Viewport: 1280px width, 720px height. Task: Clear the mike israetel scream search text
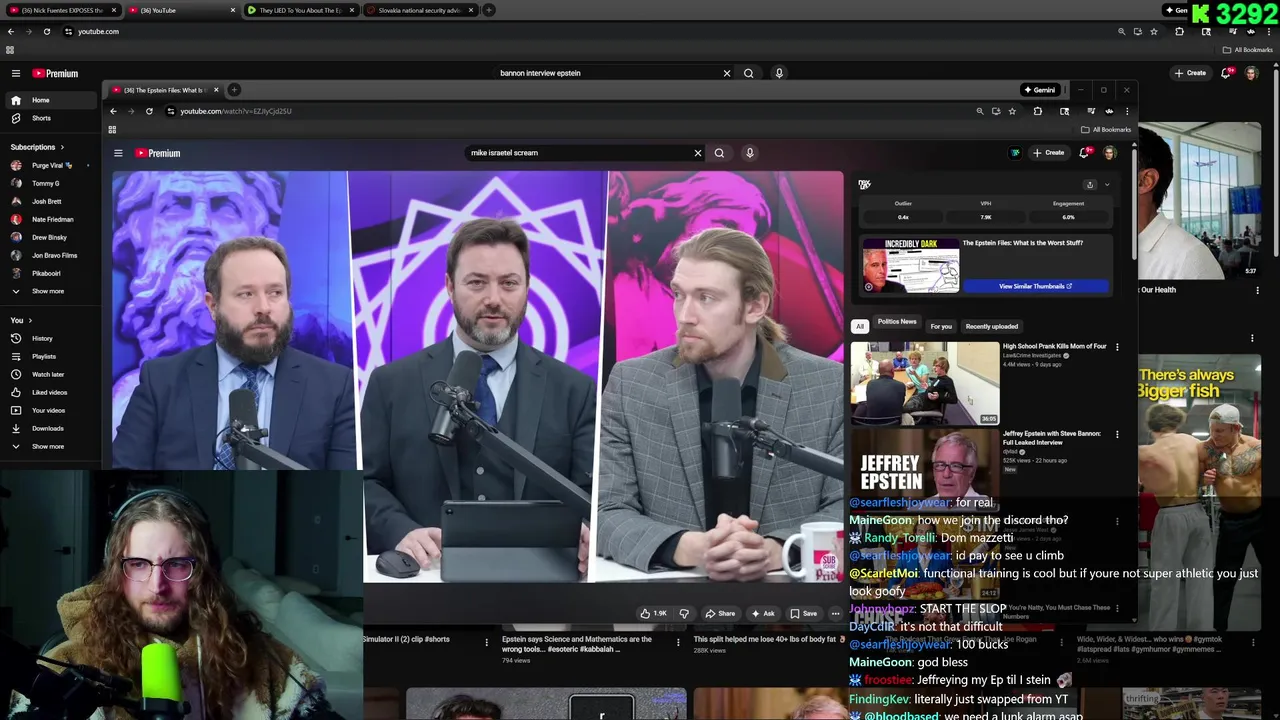click(x=698, y=153)
